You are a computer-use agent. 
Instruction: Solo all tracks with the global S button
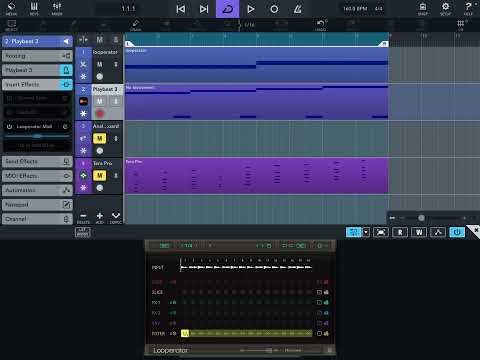pos(116,40)
